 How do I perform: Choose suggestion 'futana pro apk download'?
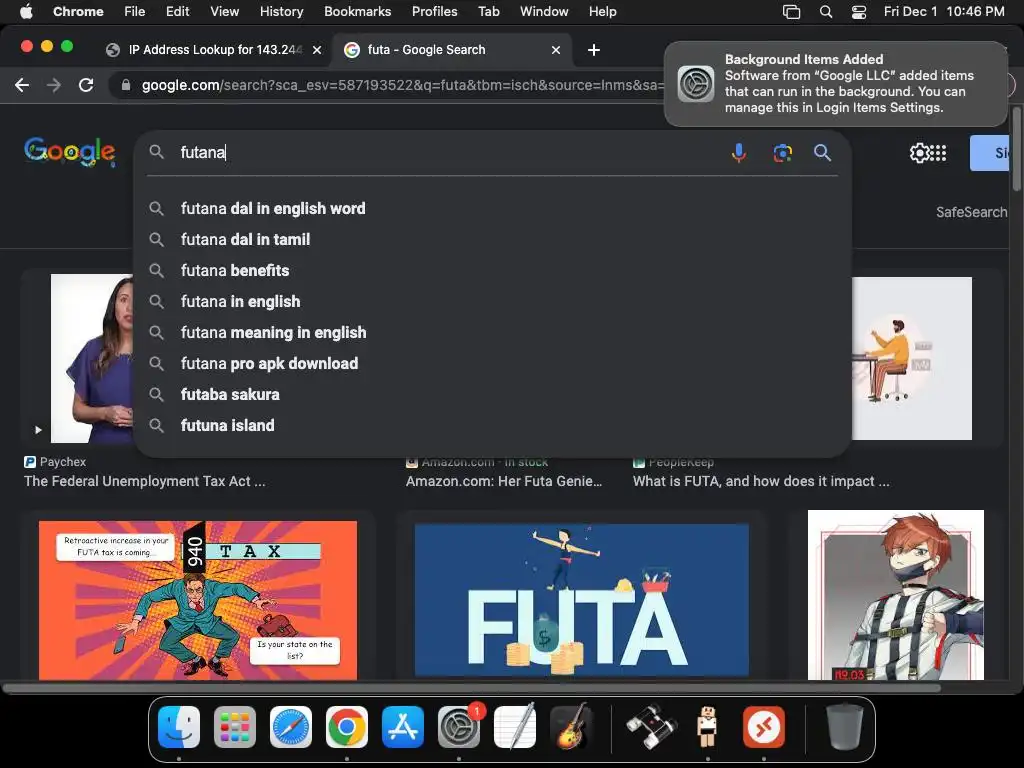(x=492, y=364)
